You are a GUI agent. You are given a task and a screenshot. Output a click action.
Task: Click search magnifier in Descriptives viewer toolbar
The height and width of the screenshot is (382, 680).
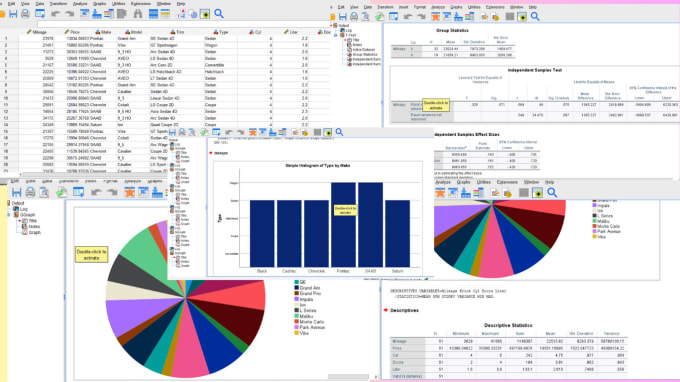[x=552, y=193]
